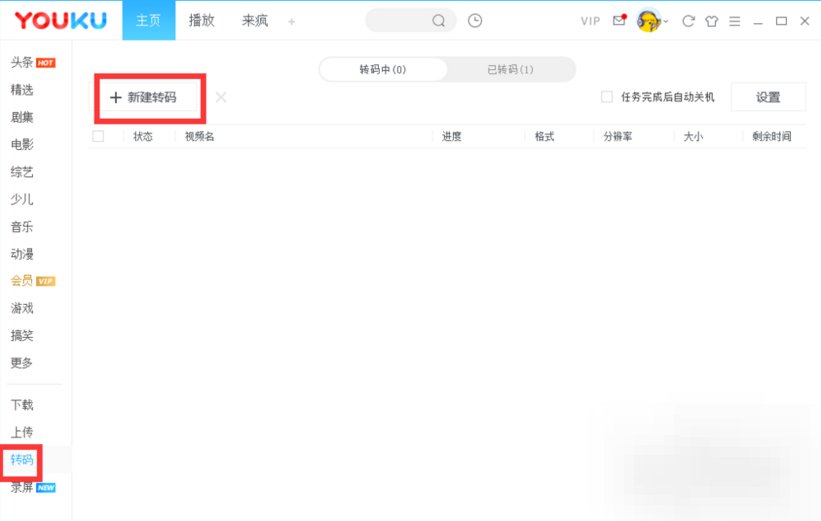Click inside the search input field
Image resolution: width=821 pixels, height=521 pixels.
point(399,21)
